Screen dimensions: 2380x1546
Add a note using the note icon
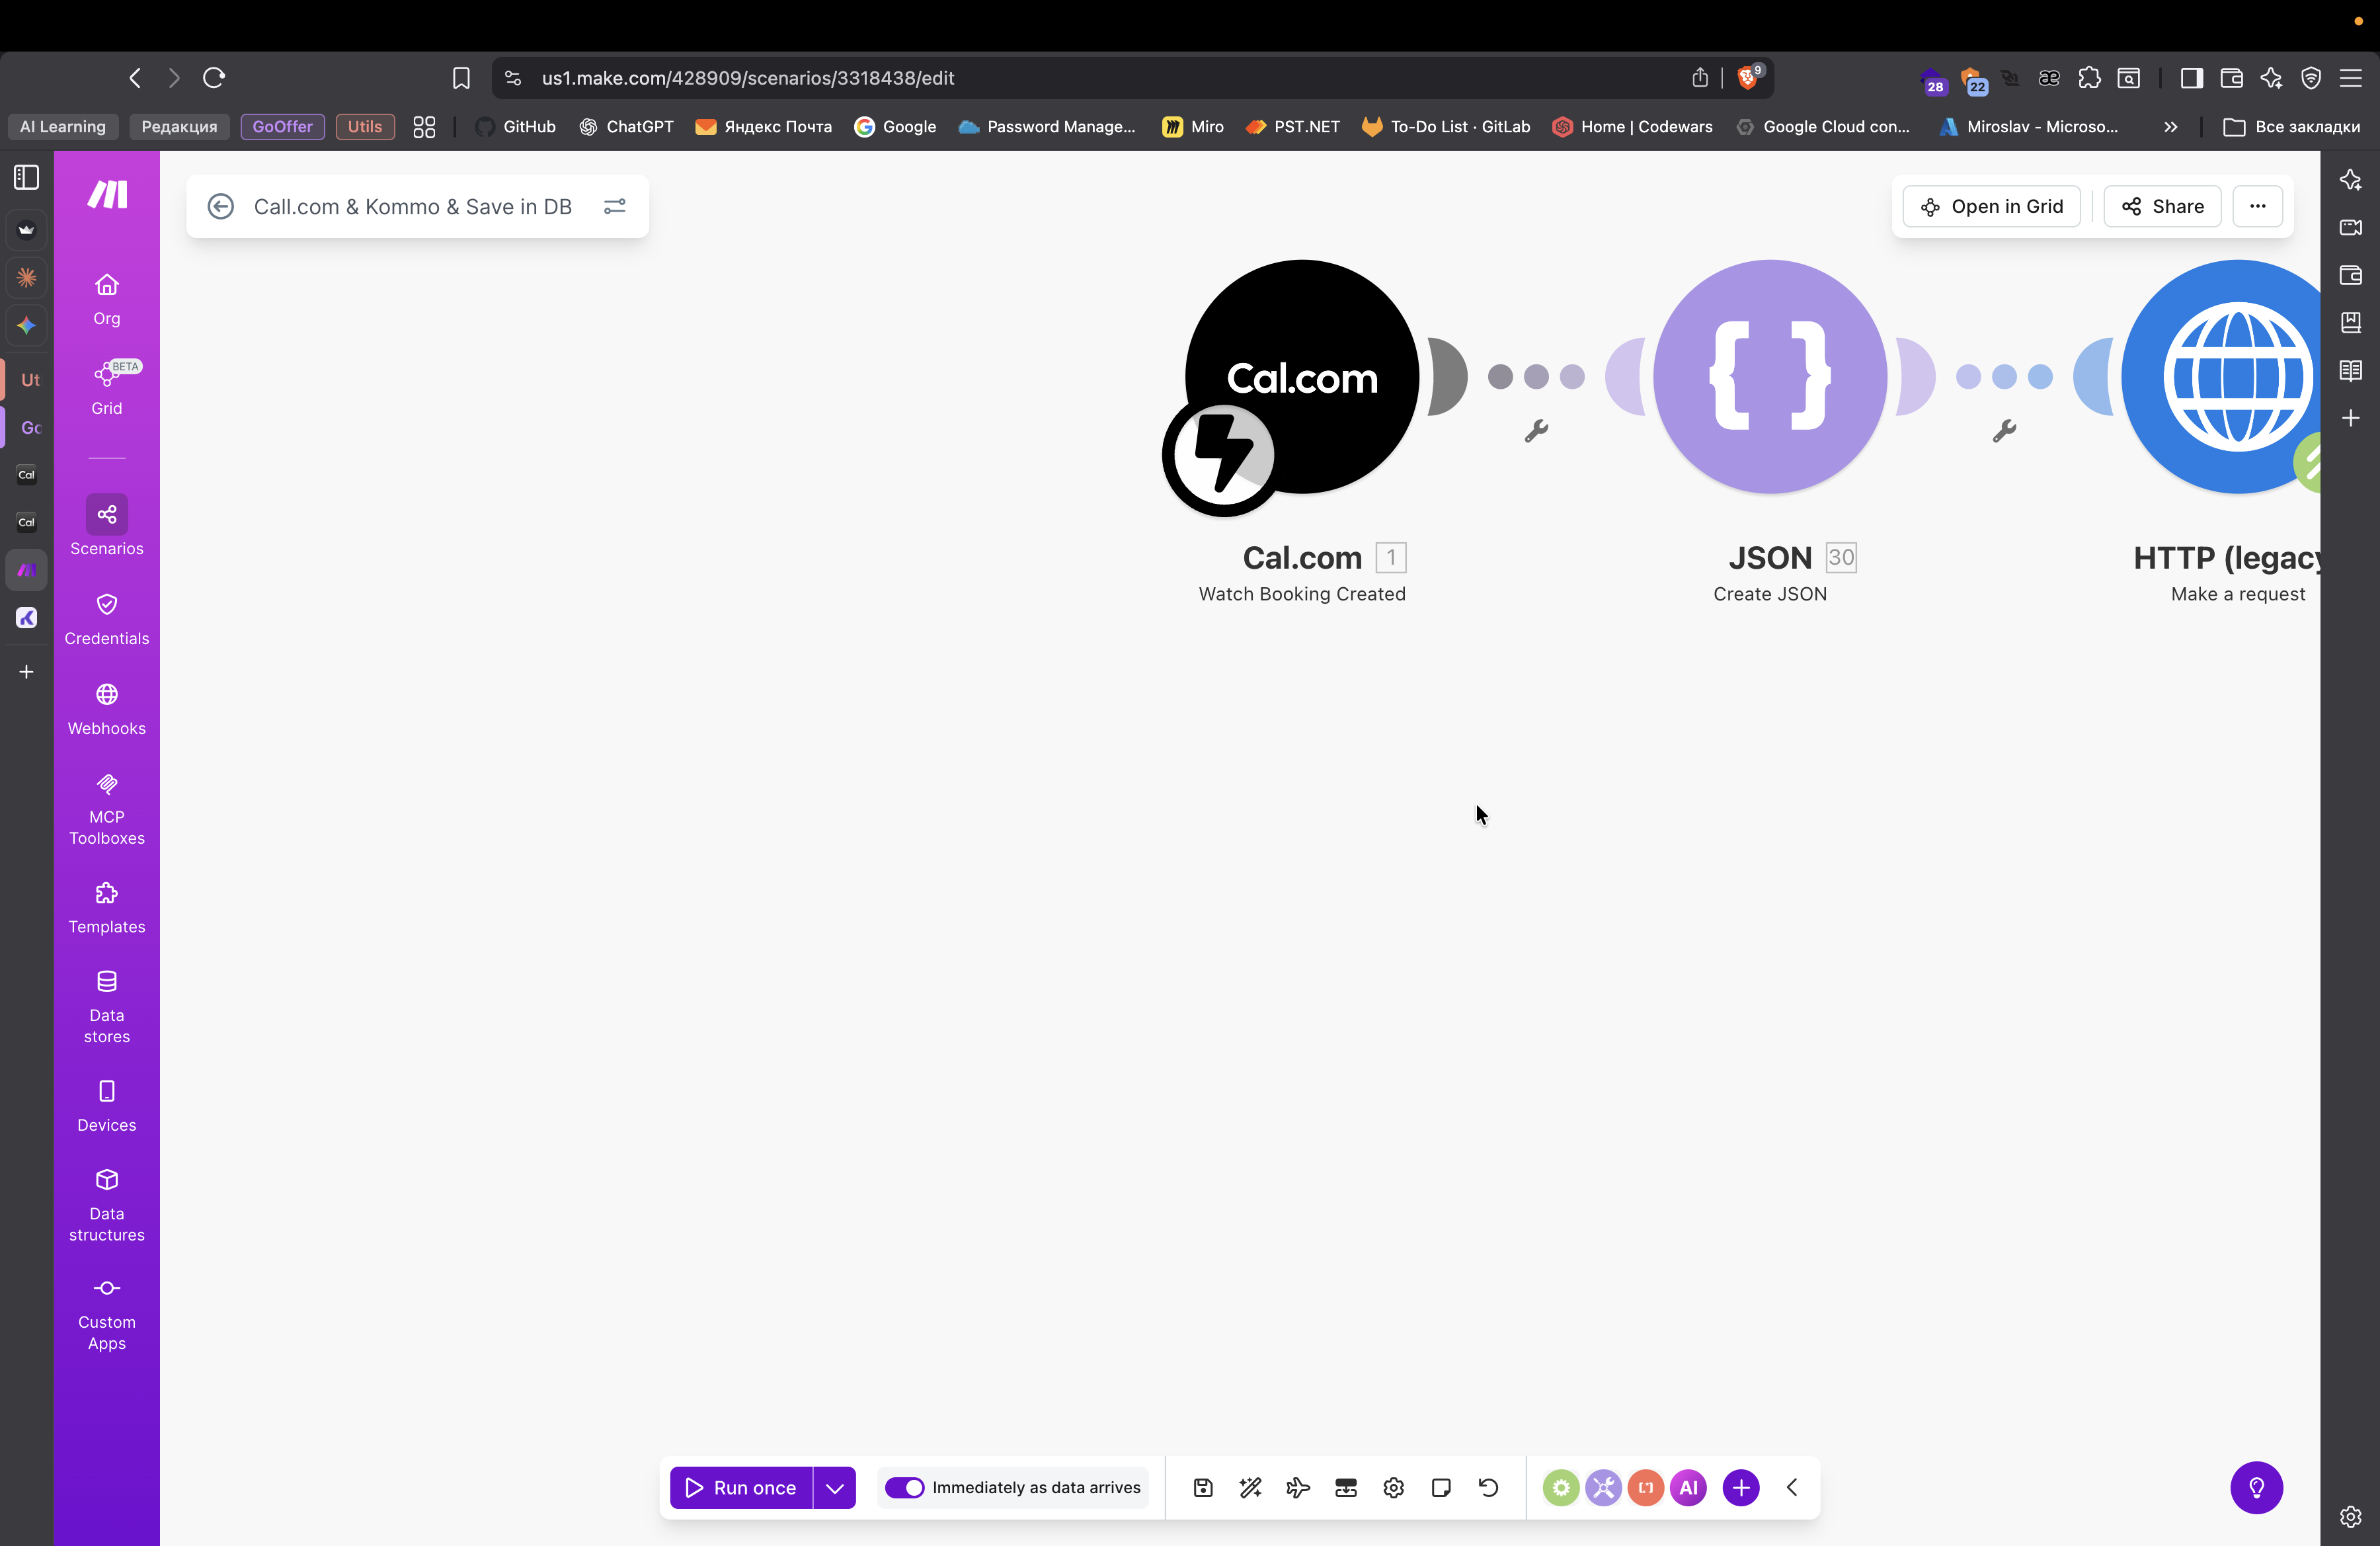point(1441,1487)
